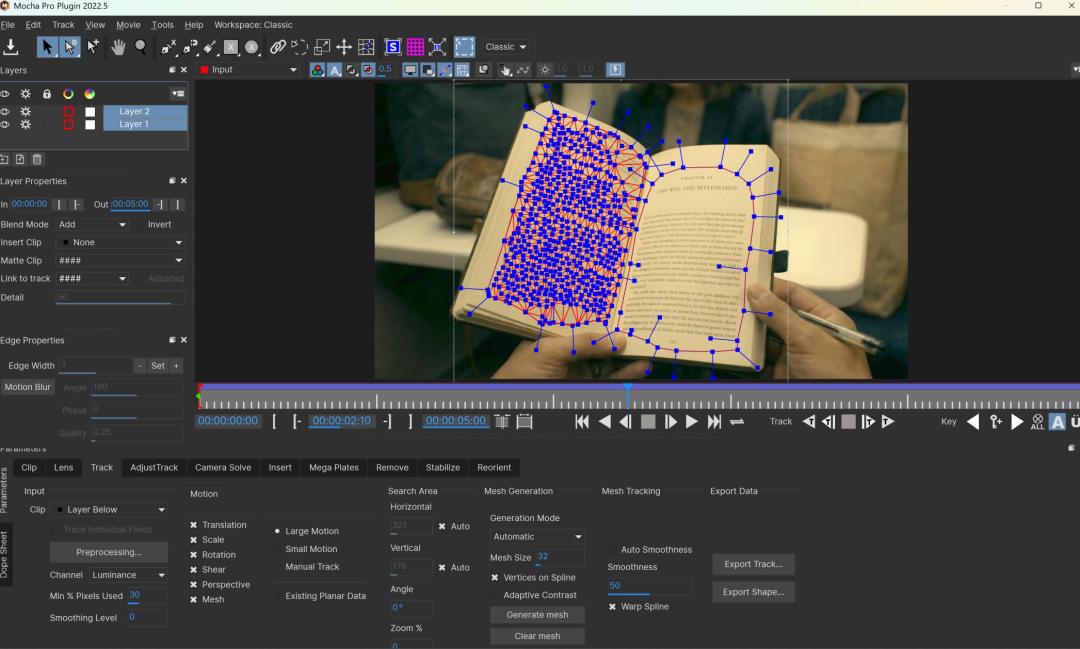Screen dimensions: 1080x649
Task: Click the Smoothness value slider
Action: pos(648,586)
